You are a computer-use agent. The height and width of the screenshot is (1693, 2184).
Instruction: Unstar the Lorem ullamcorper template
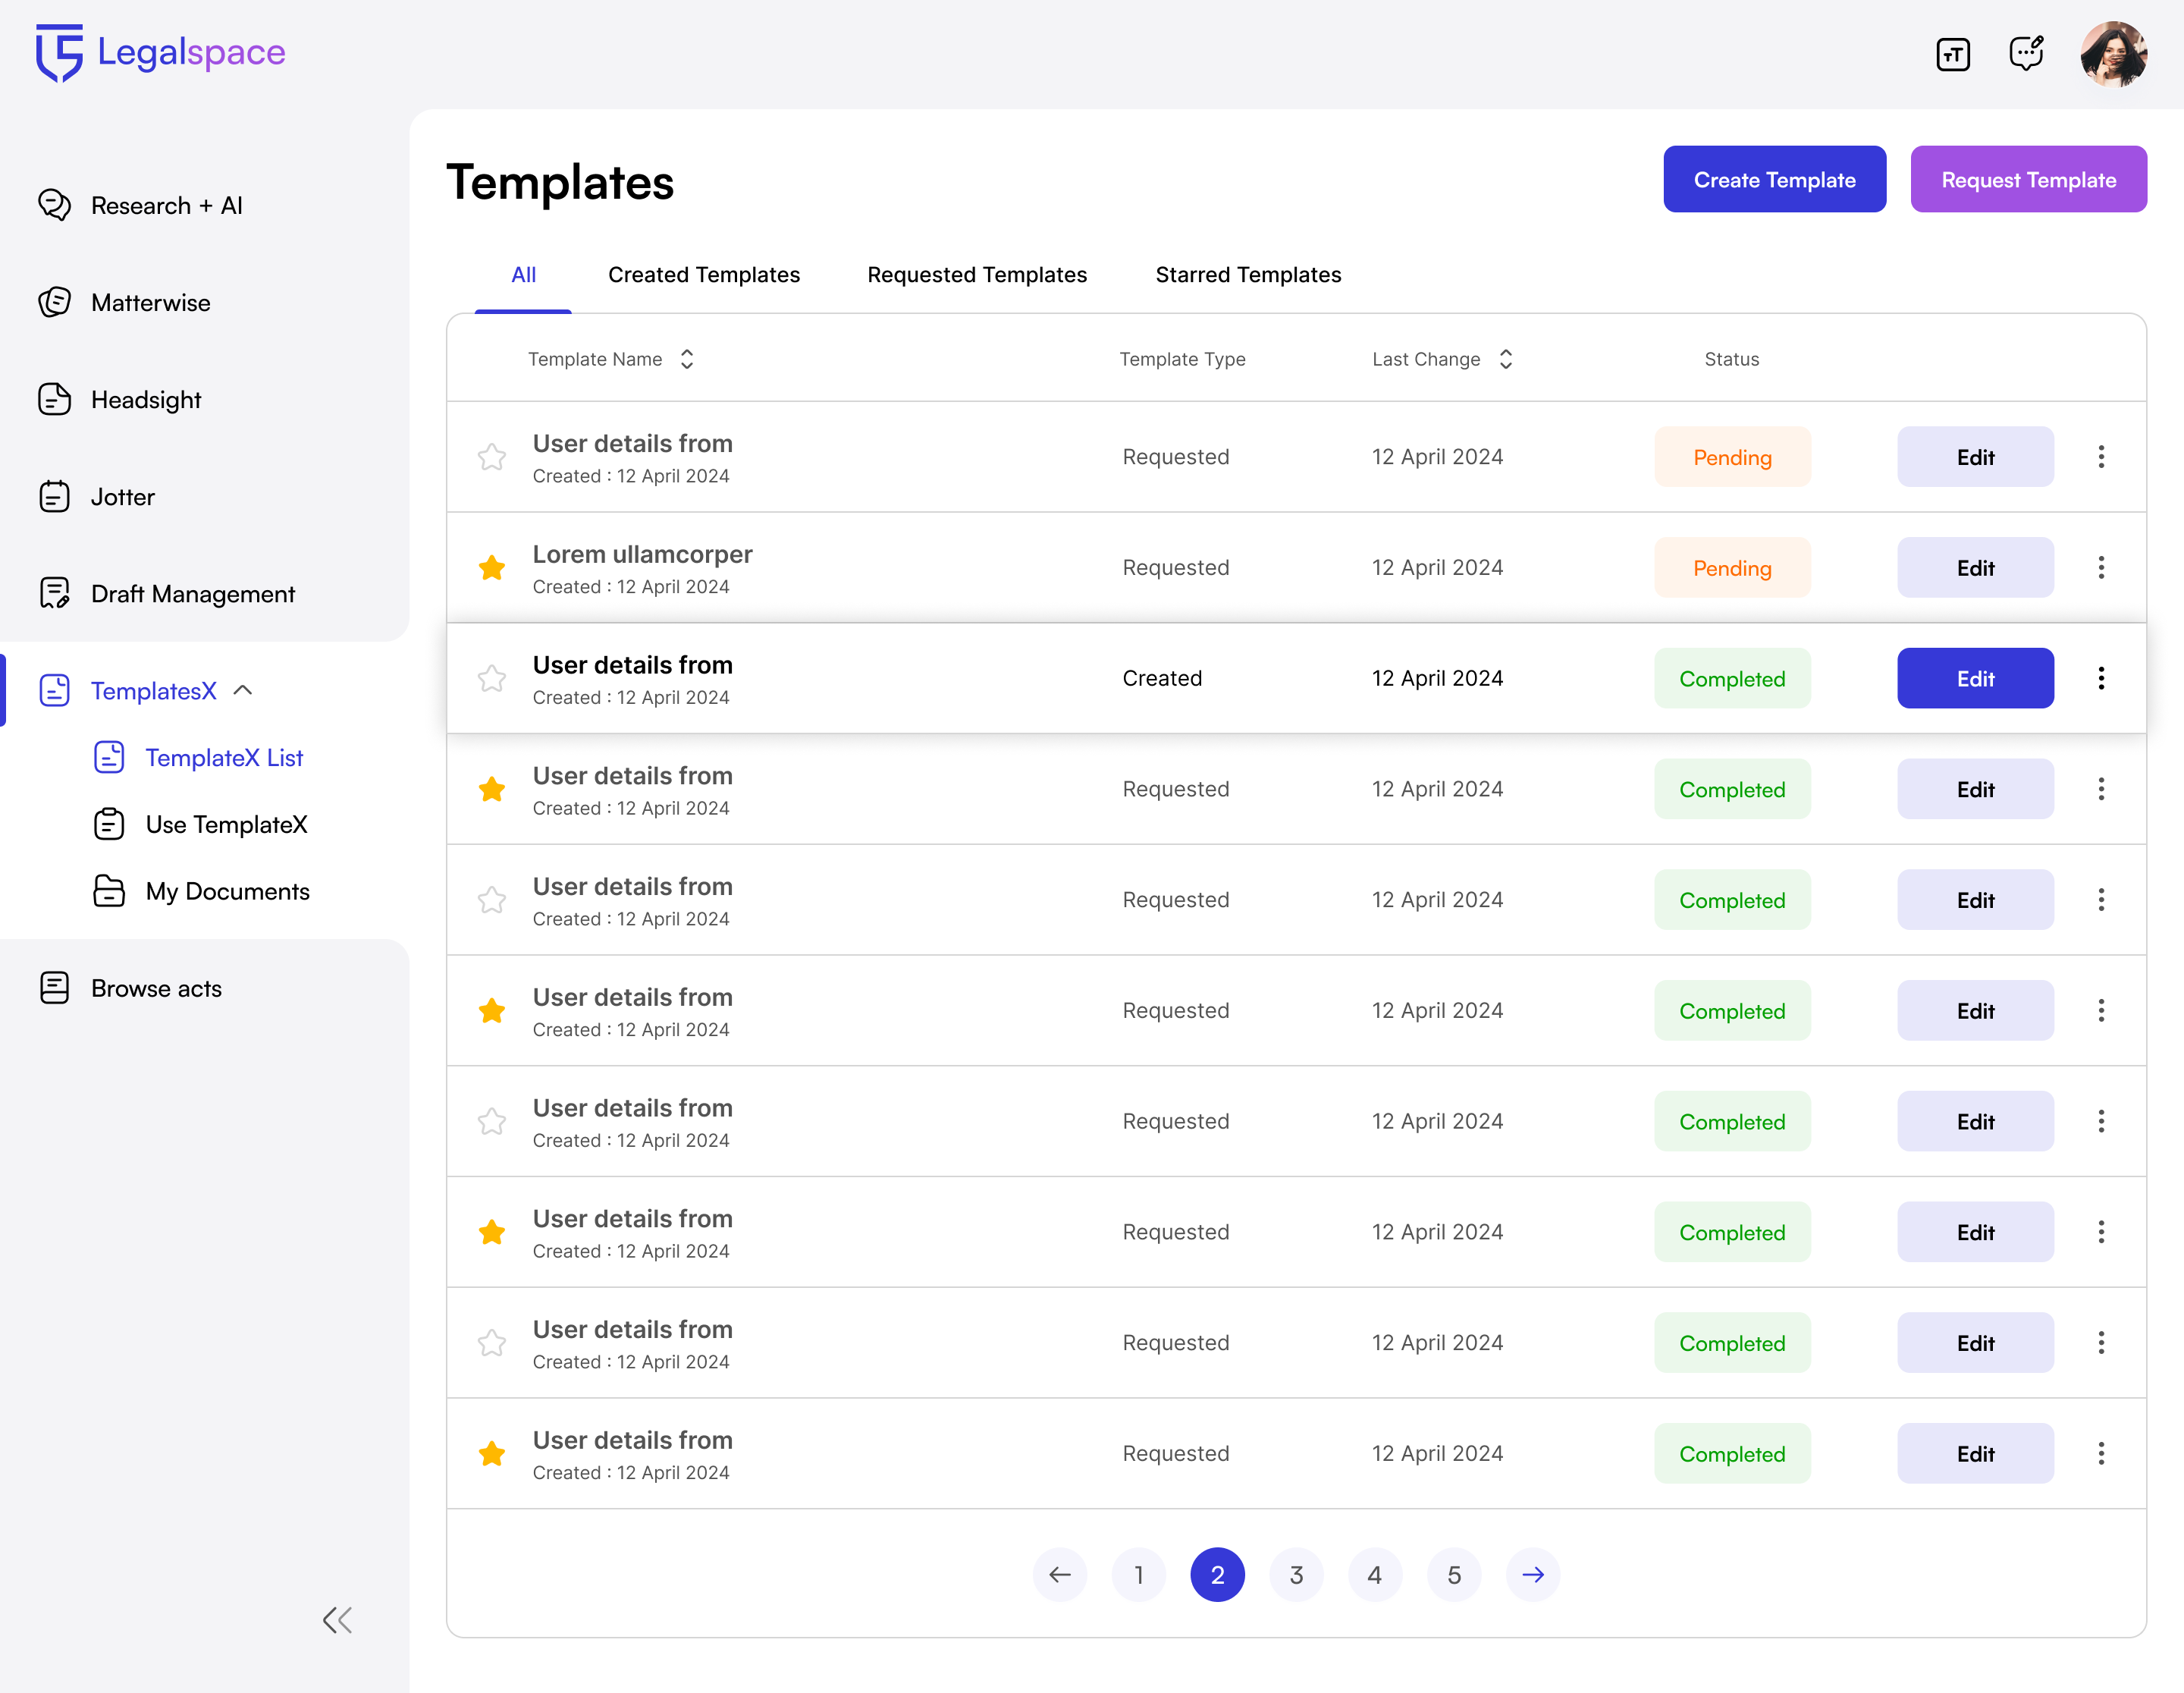tap(491, 568)
